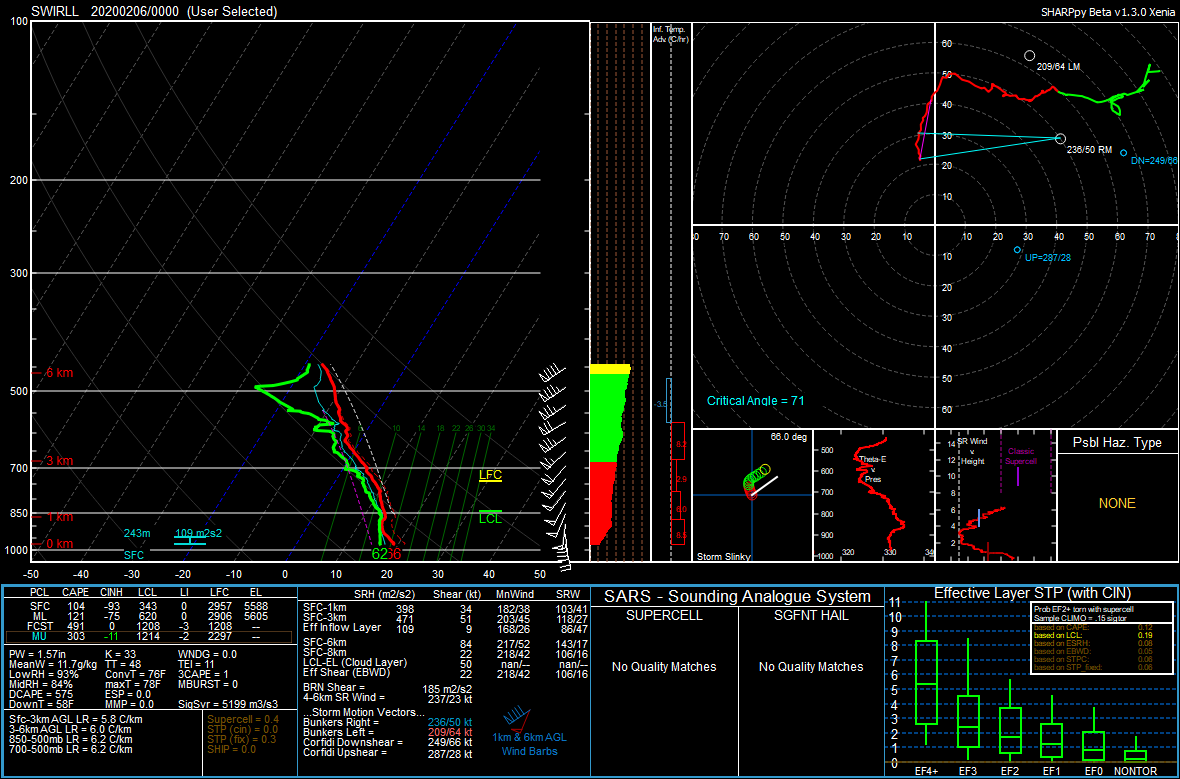Click the 700-500mb LR lapse rate
Screen dimensions: 1180x779
pyautogui.click(x=71, y=749)
